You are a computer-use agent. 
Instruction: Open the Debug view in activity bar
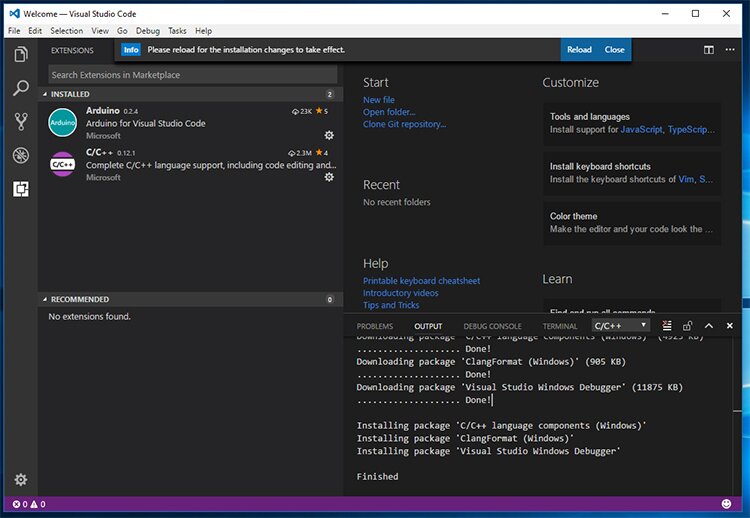[21, 155]
